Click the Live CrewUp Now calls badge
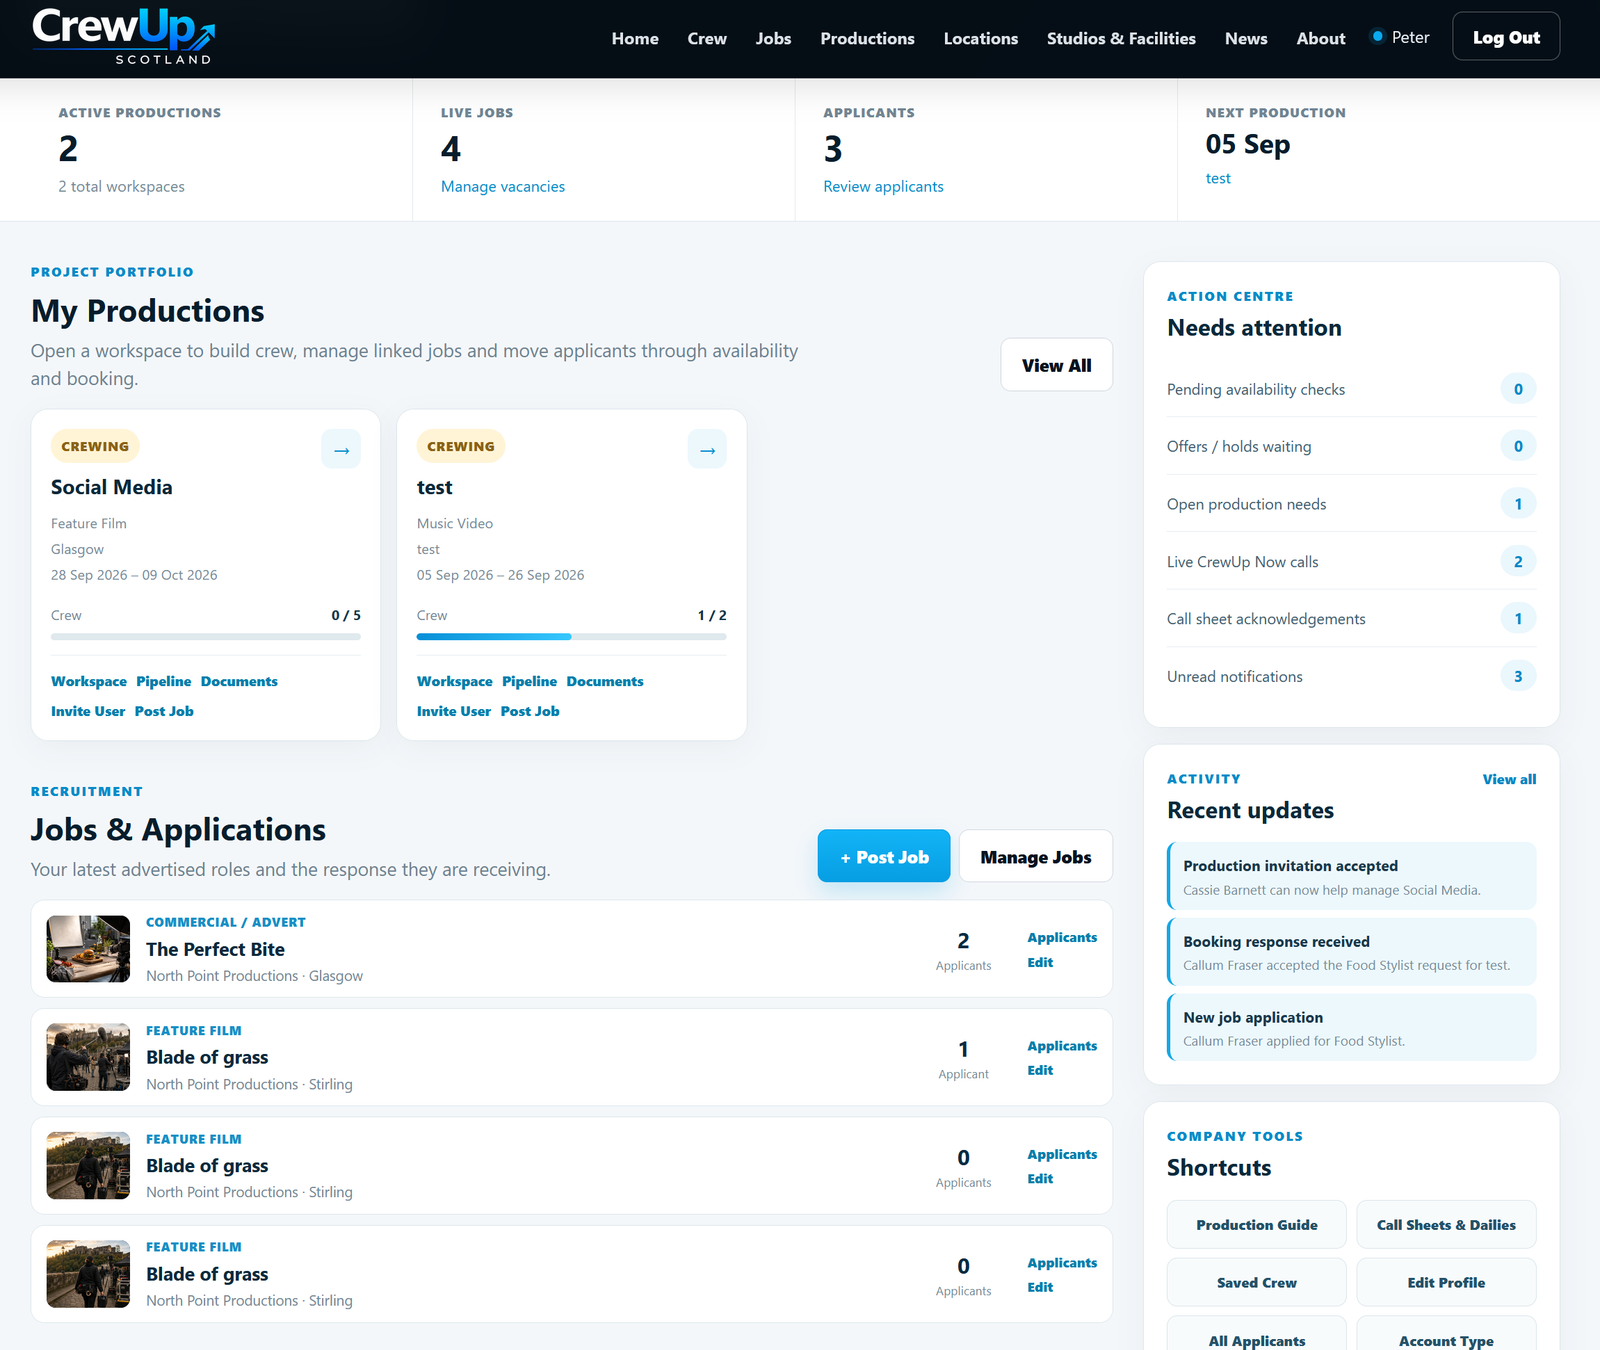Viewport: 1600px width, 1350px height. (x=1518, y=562)
